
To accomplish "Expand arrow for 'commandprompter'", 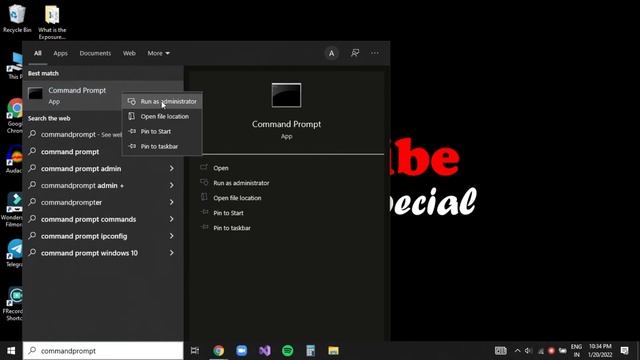I will [x=171, y=202].
